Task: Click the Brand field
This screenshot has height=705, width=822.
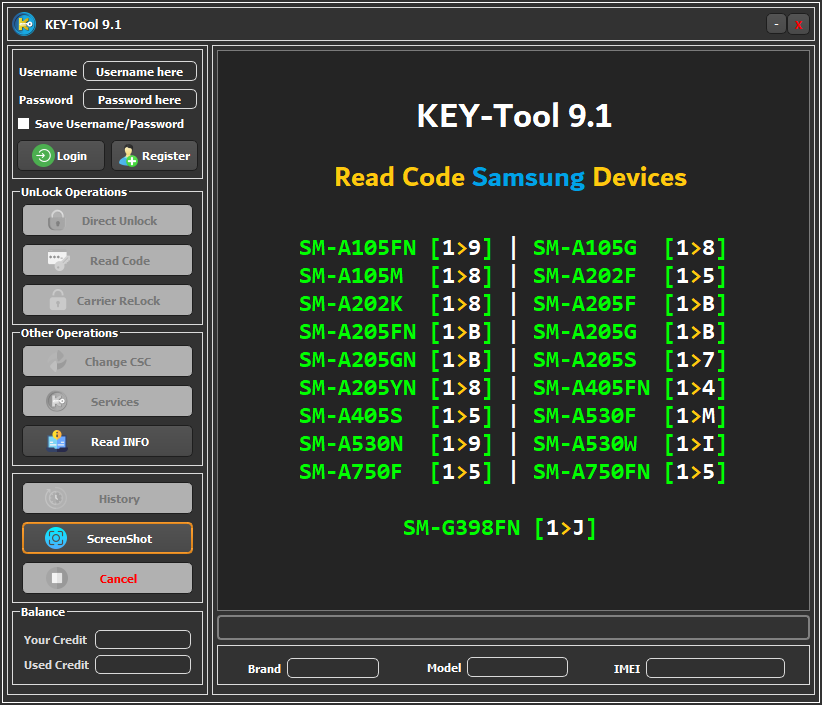Action: point(333,668)
